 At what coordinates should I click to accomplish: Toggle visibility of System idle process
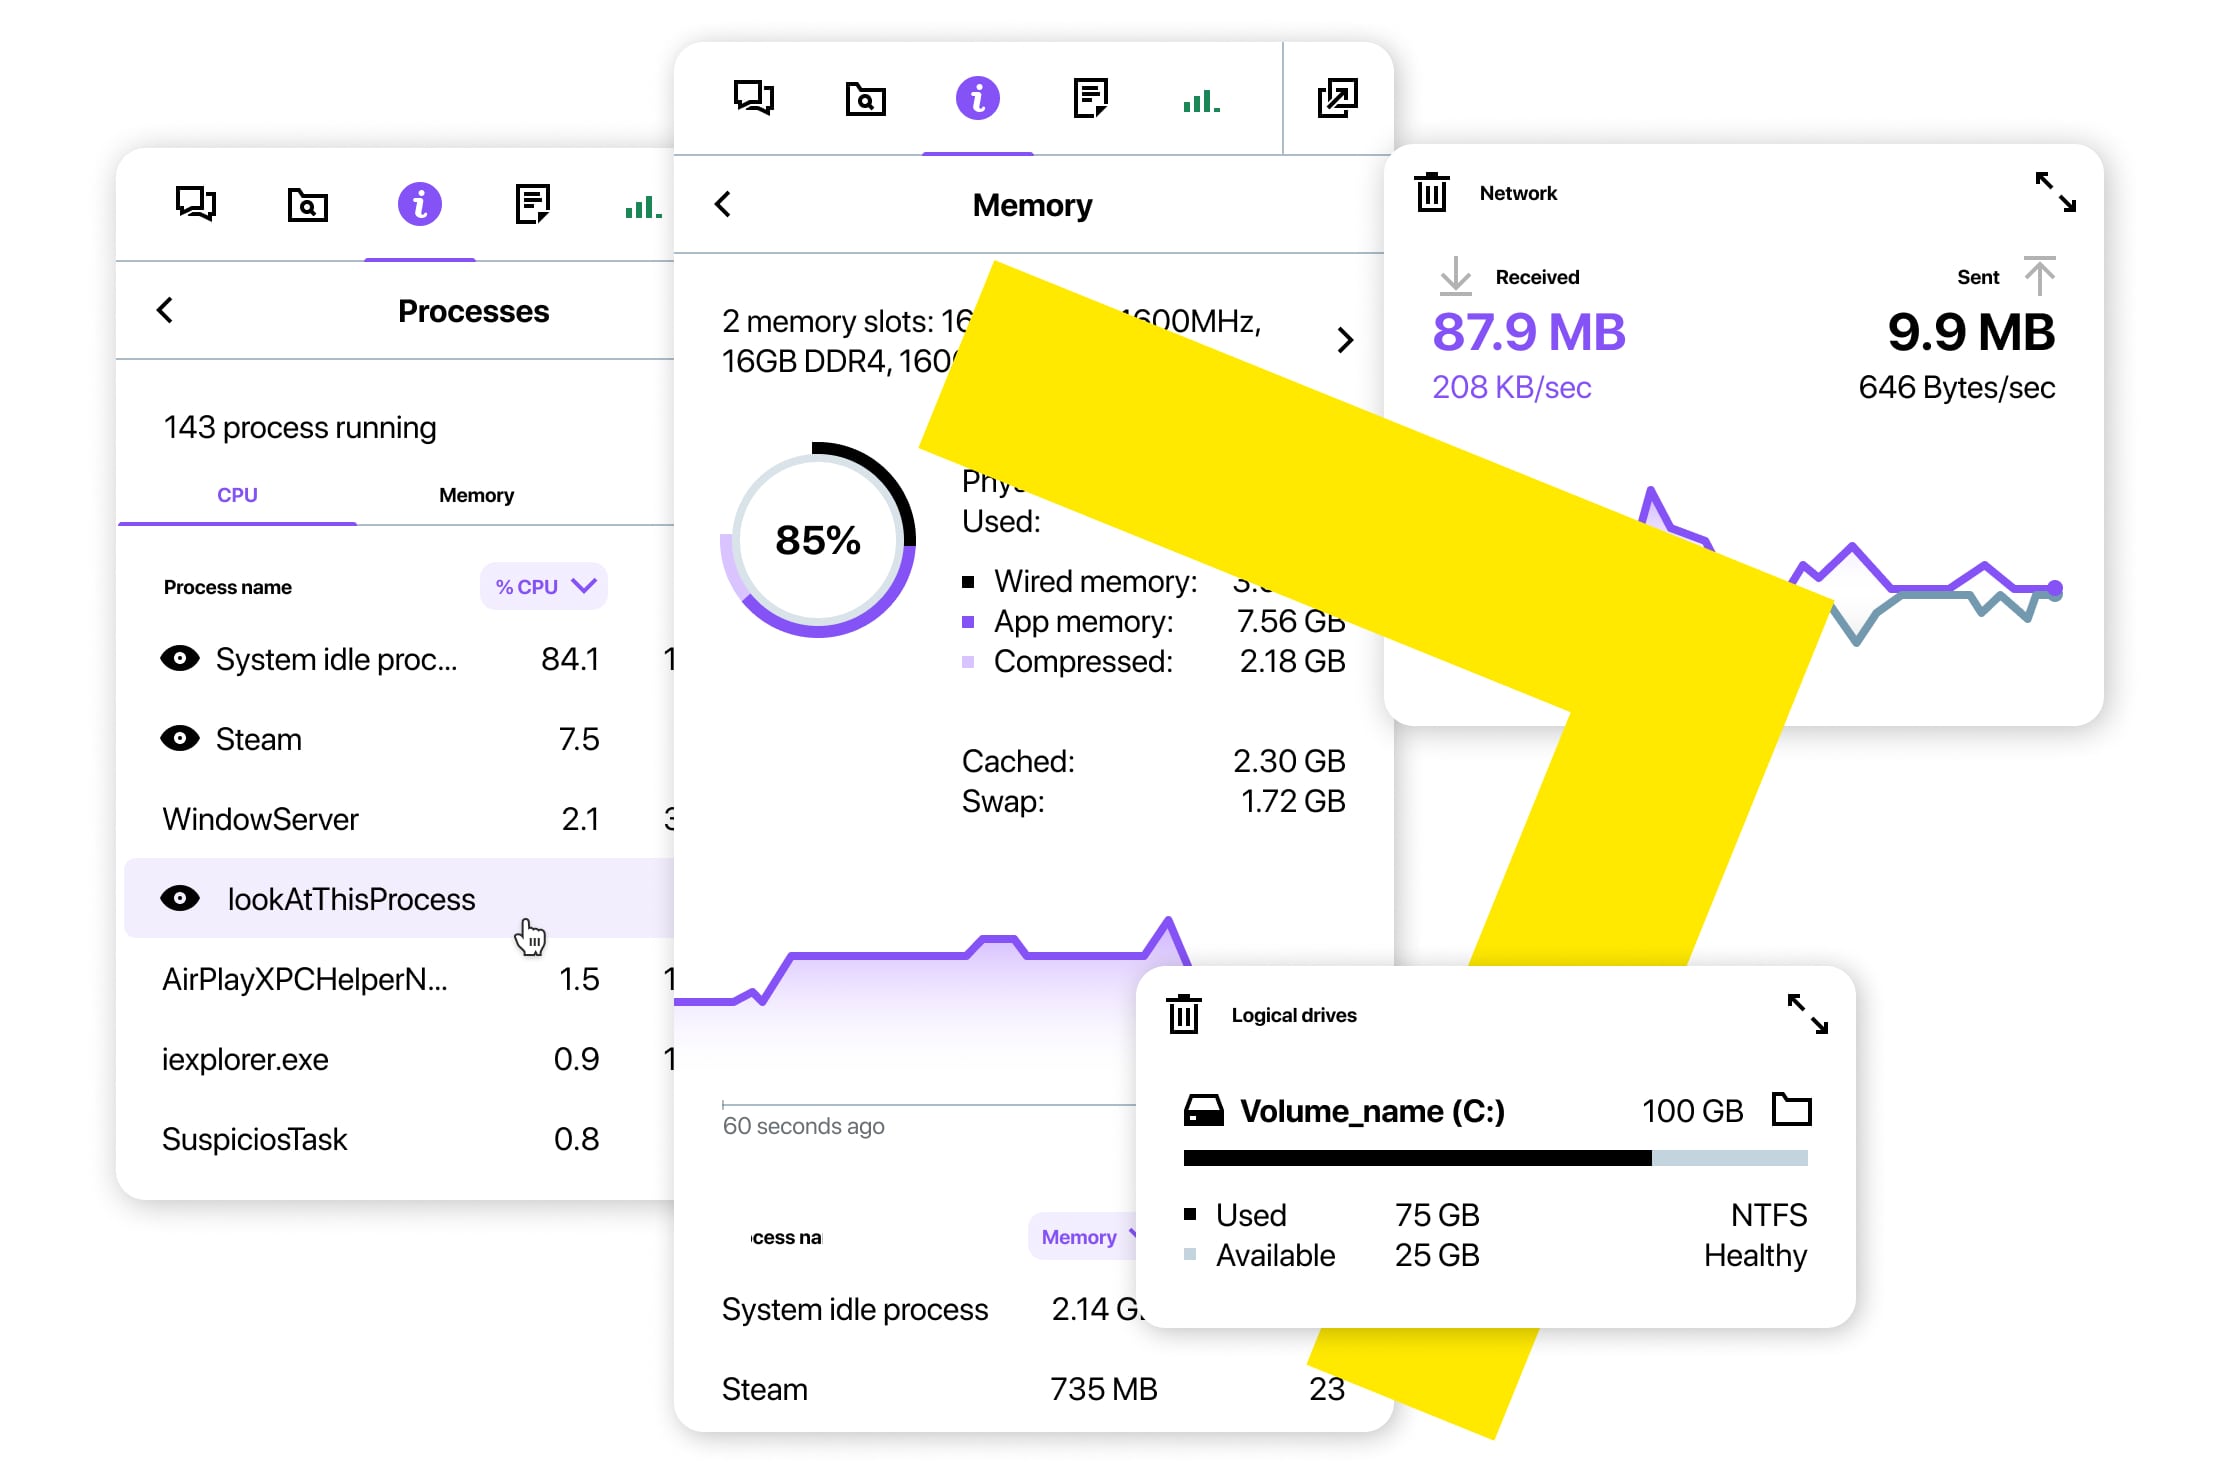(x=180, y=658)
